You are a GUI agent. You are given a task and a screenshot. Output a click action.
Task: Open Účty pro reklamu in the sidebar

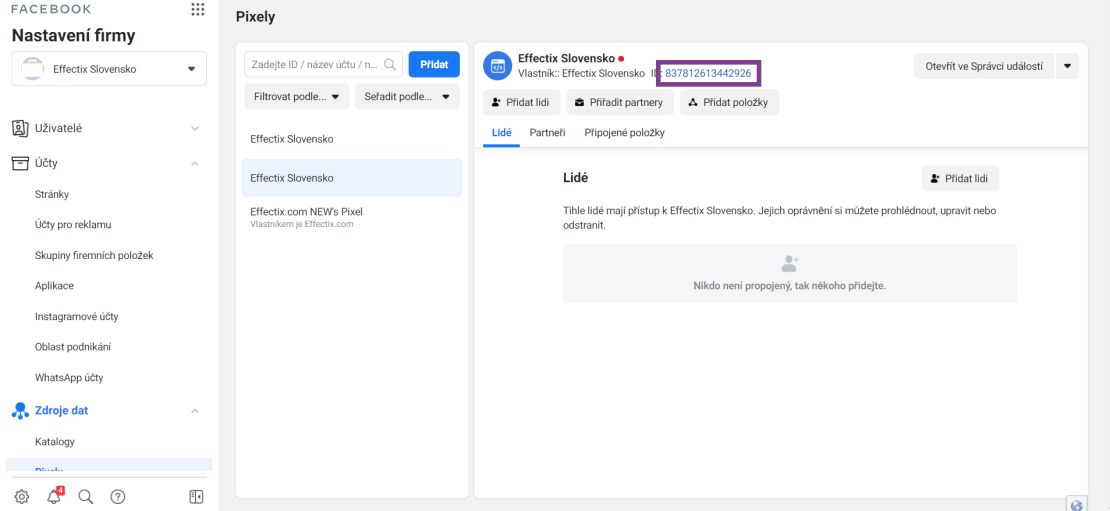point(73,224)
